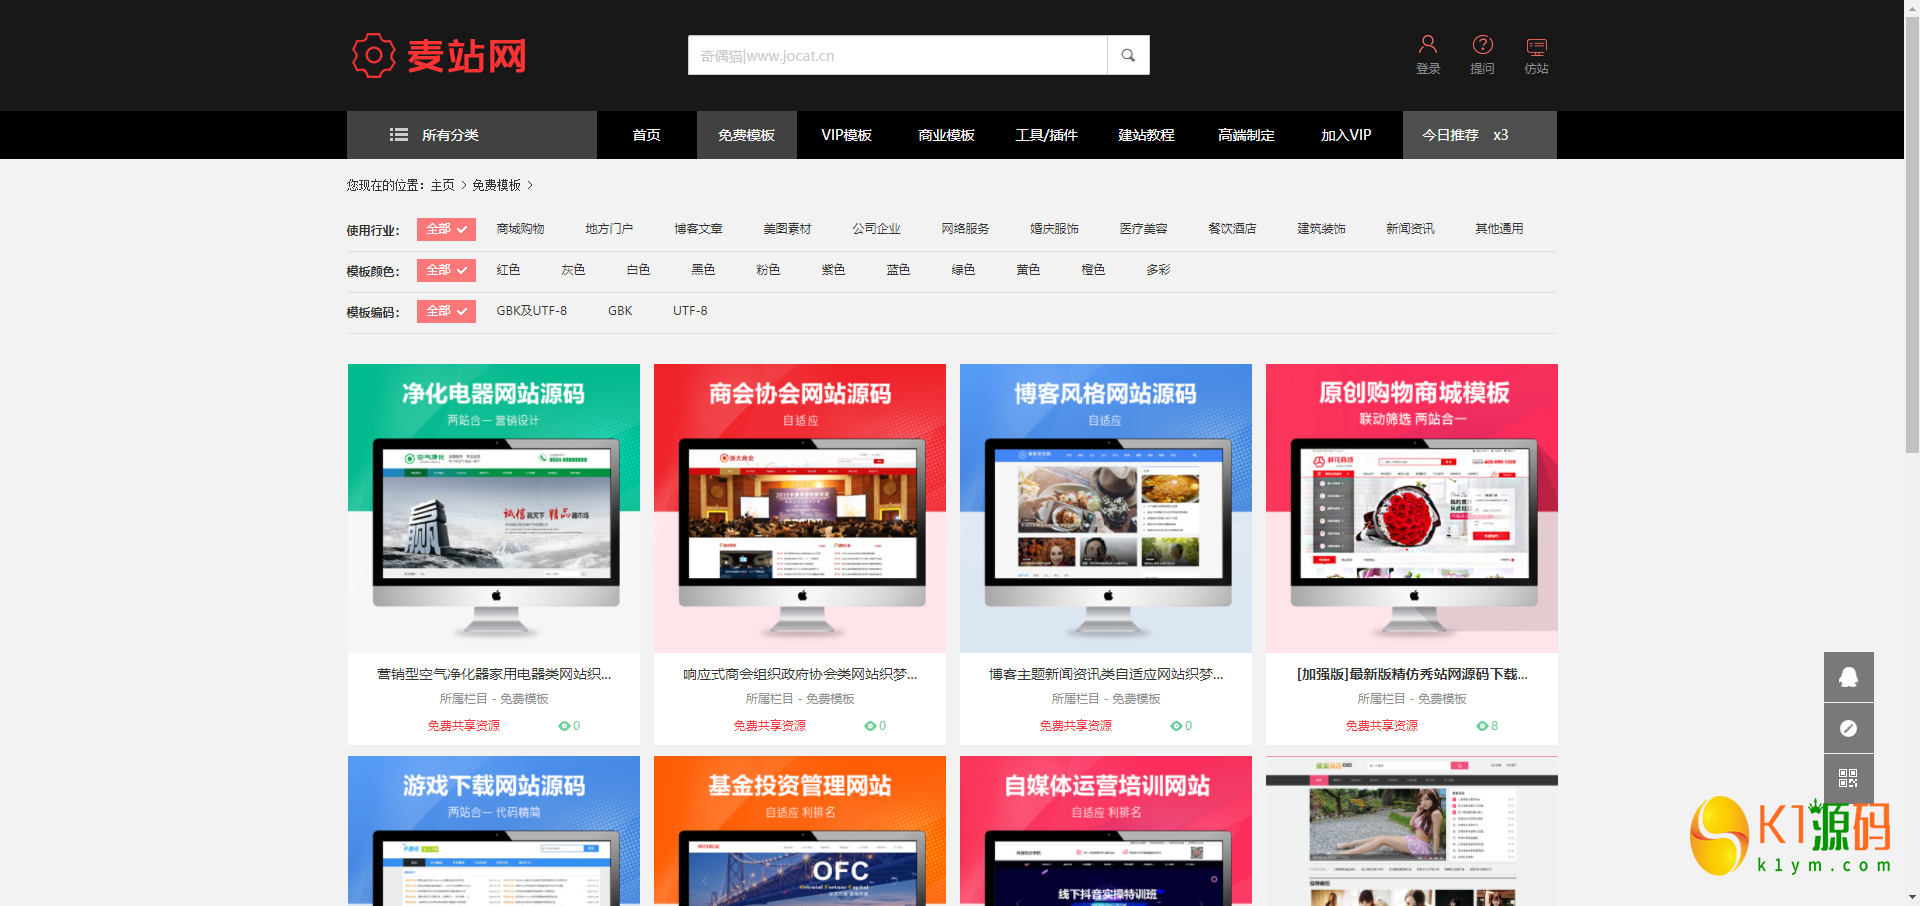Filter industry by 商城购物
This screenshot has height=906, width=1920.
point(521,229)
